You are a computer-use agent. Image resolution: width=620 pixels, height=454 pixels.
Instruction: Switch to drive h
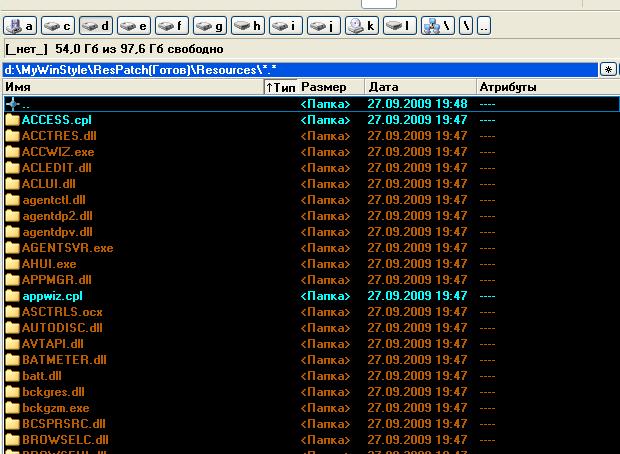(x=248, y=26)
